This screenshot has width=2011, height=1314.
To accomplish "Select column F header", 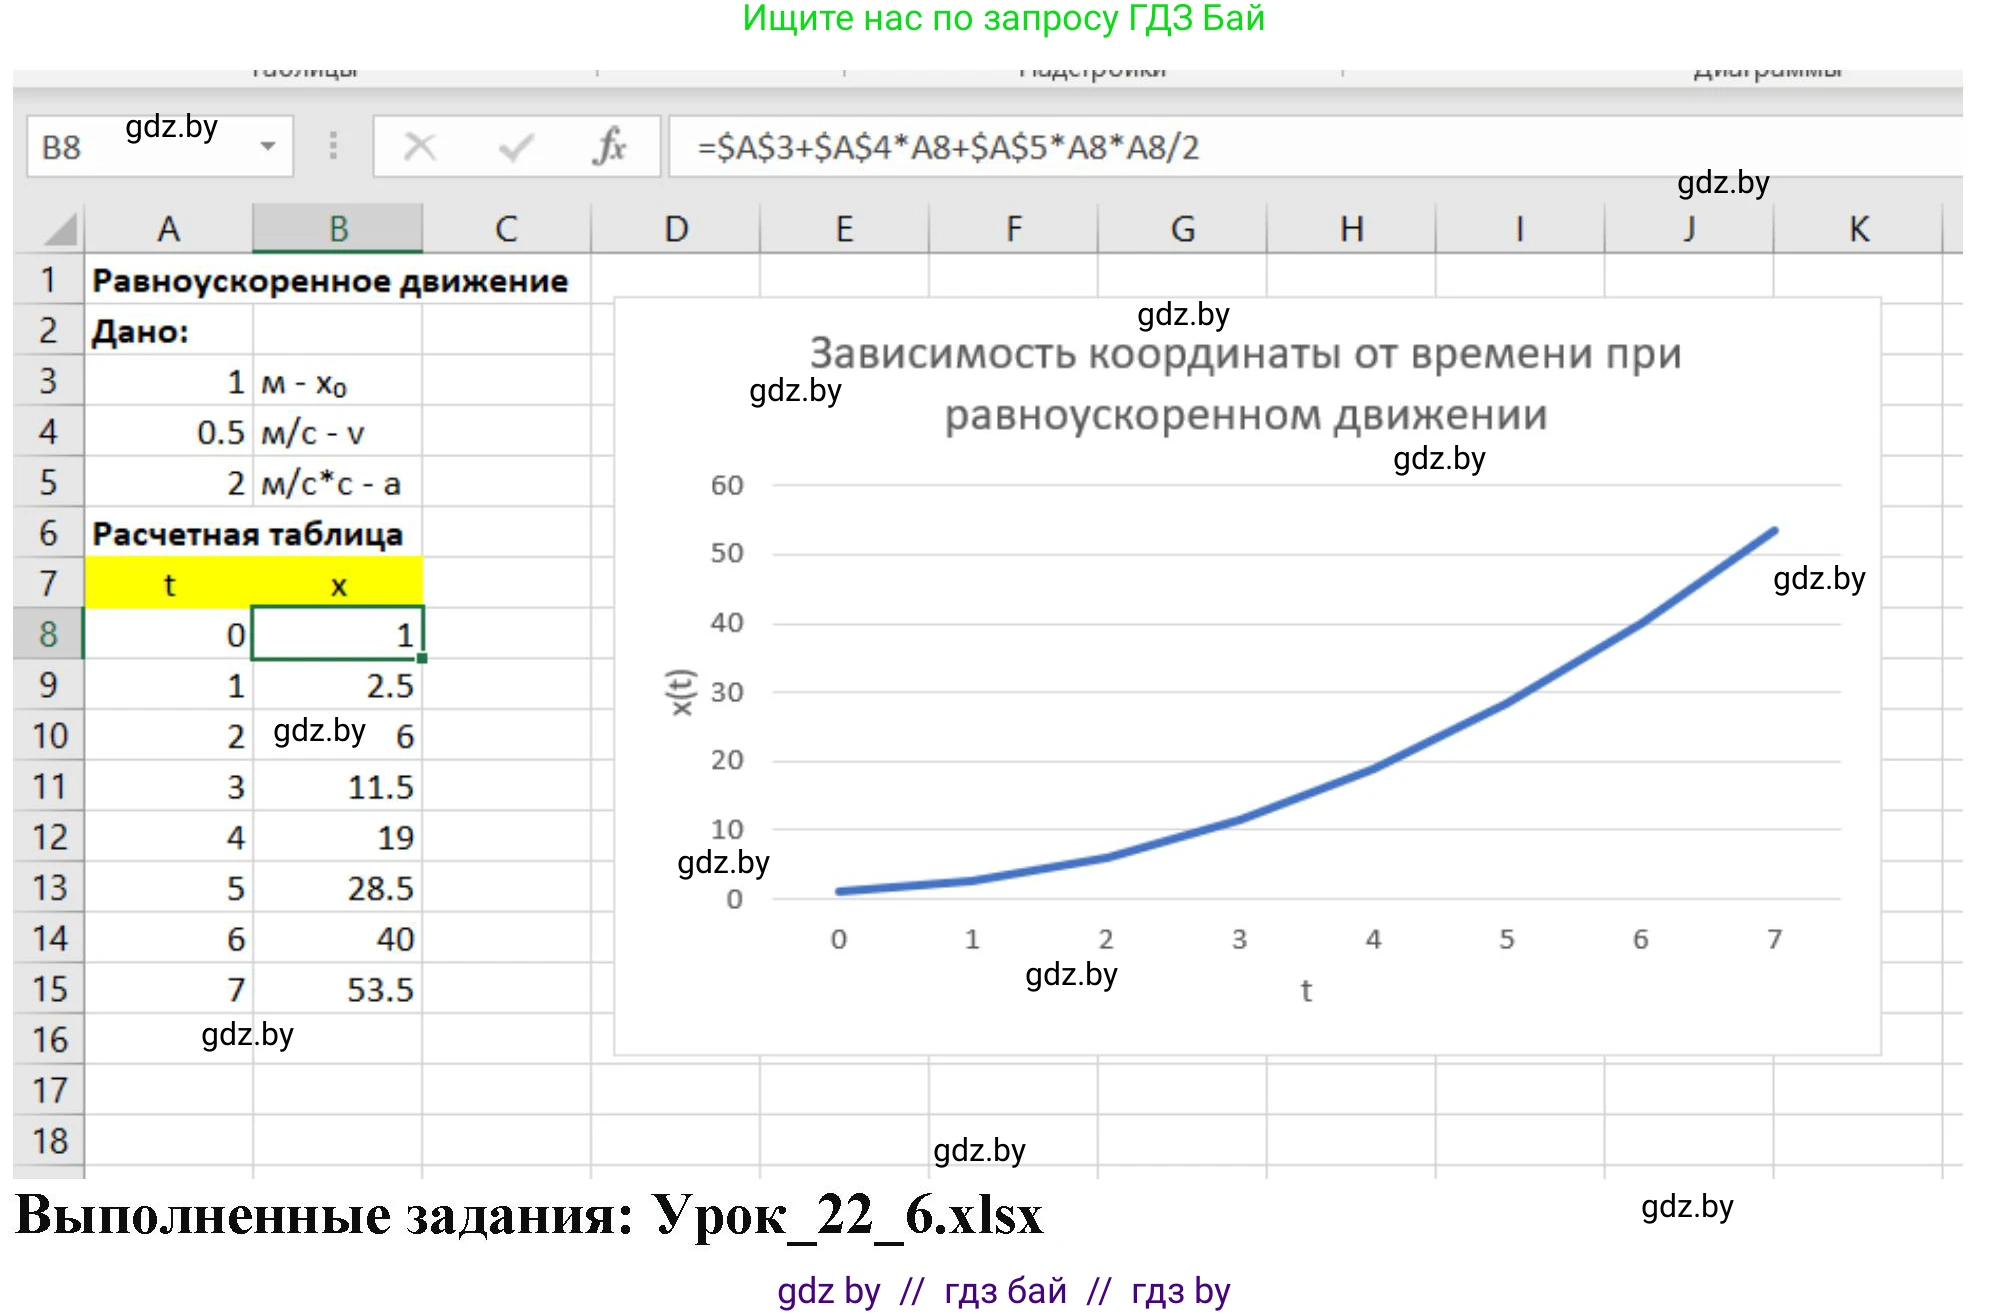I will coord(1014,229).
